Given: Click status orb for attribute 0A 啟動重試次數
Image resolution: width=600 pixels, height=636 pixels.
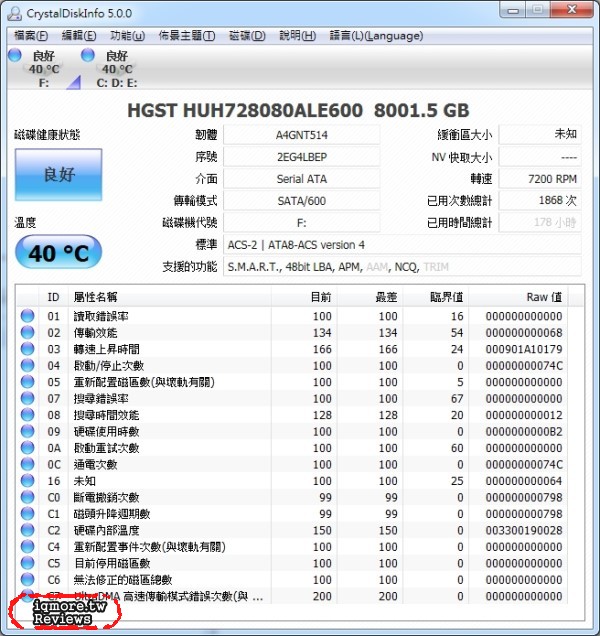Looking at the screenshot, I should [28, 447].
